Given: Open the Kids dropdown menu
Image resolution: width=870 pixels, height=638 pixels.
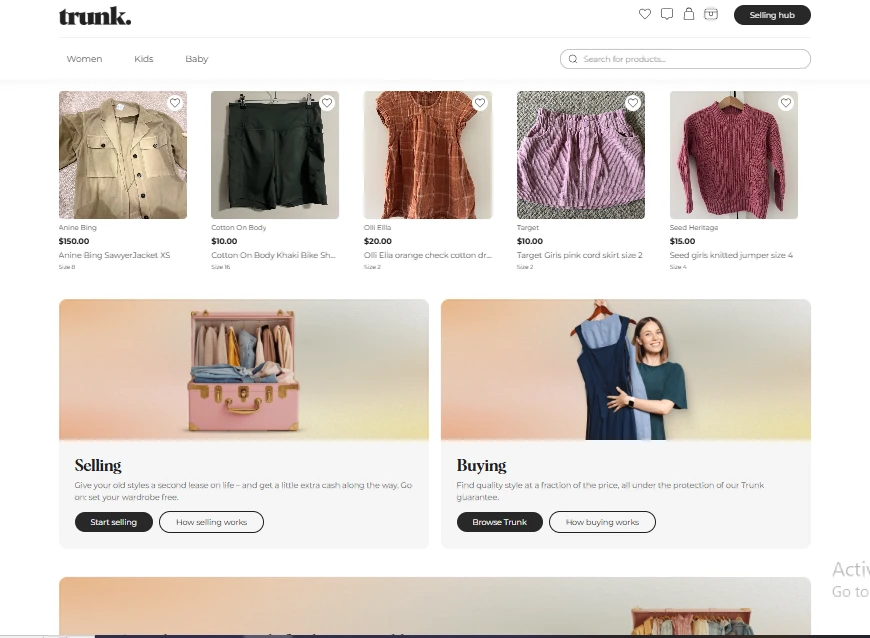Looking at the screenshot, I should coord(143,59).
